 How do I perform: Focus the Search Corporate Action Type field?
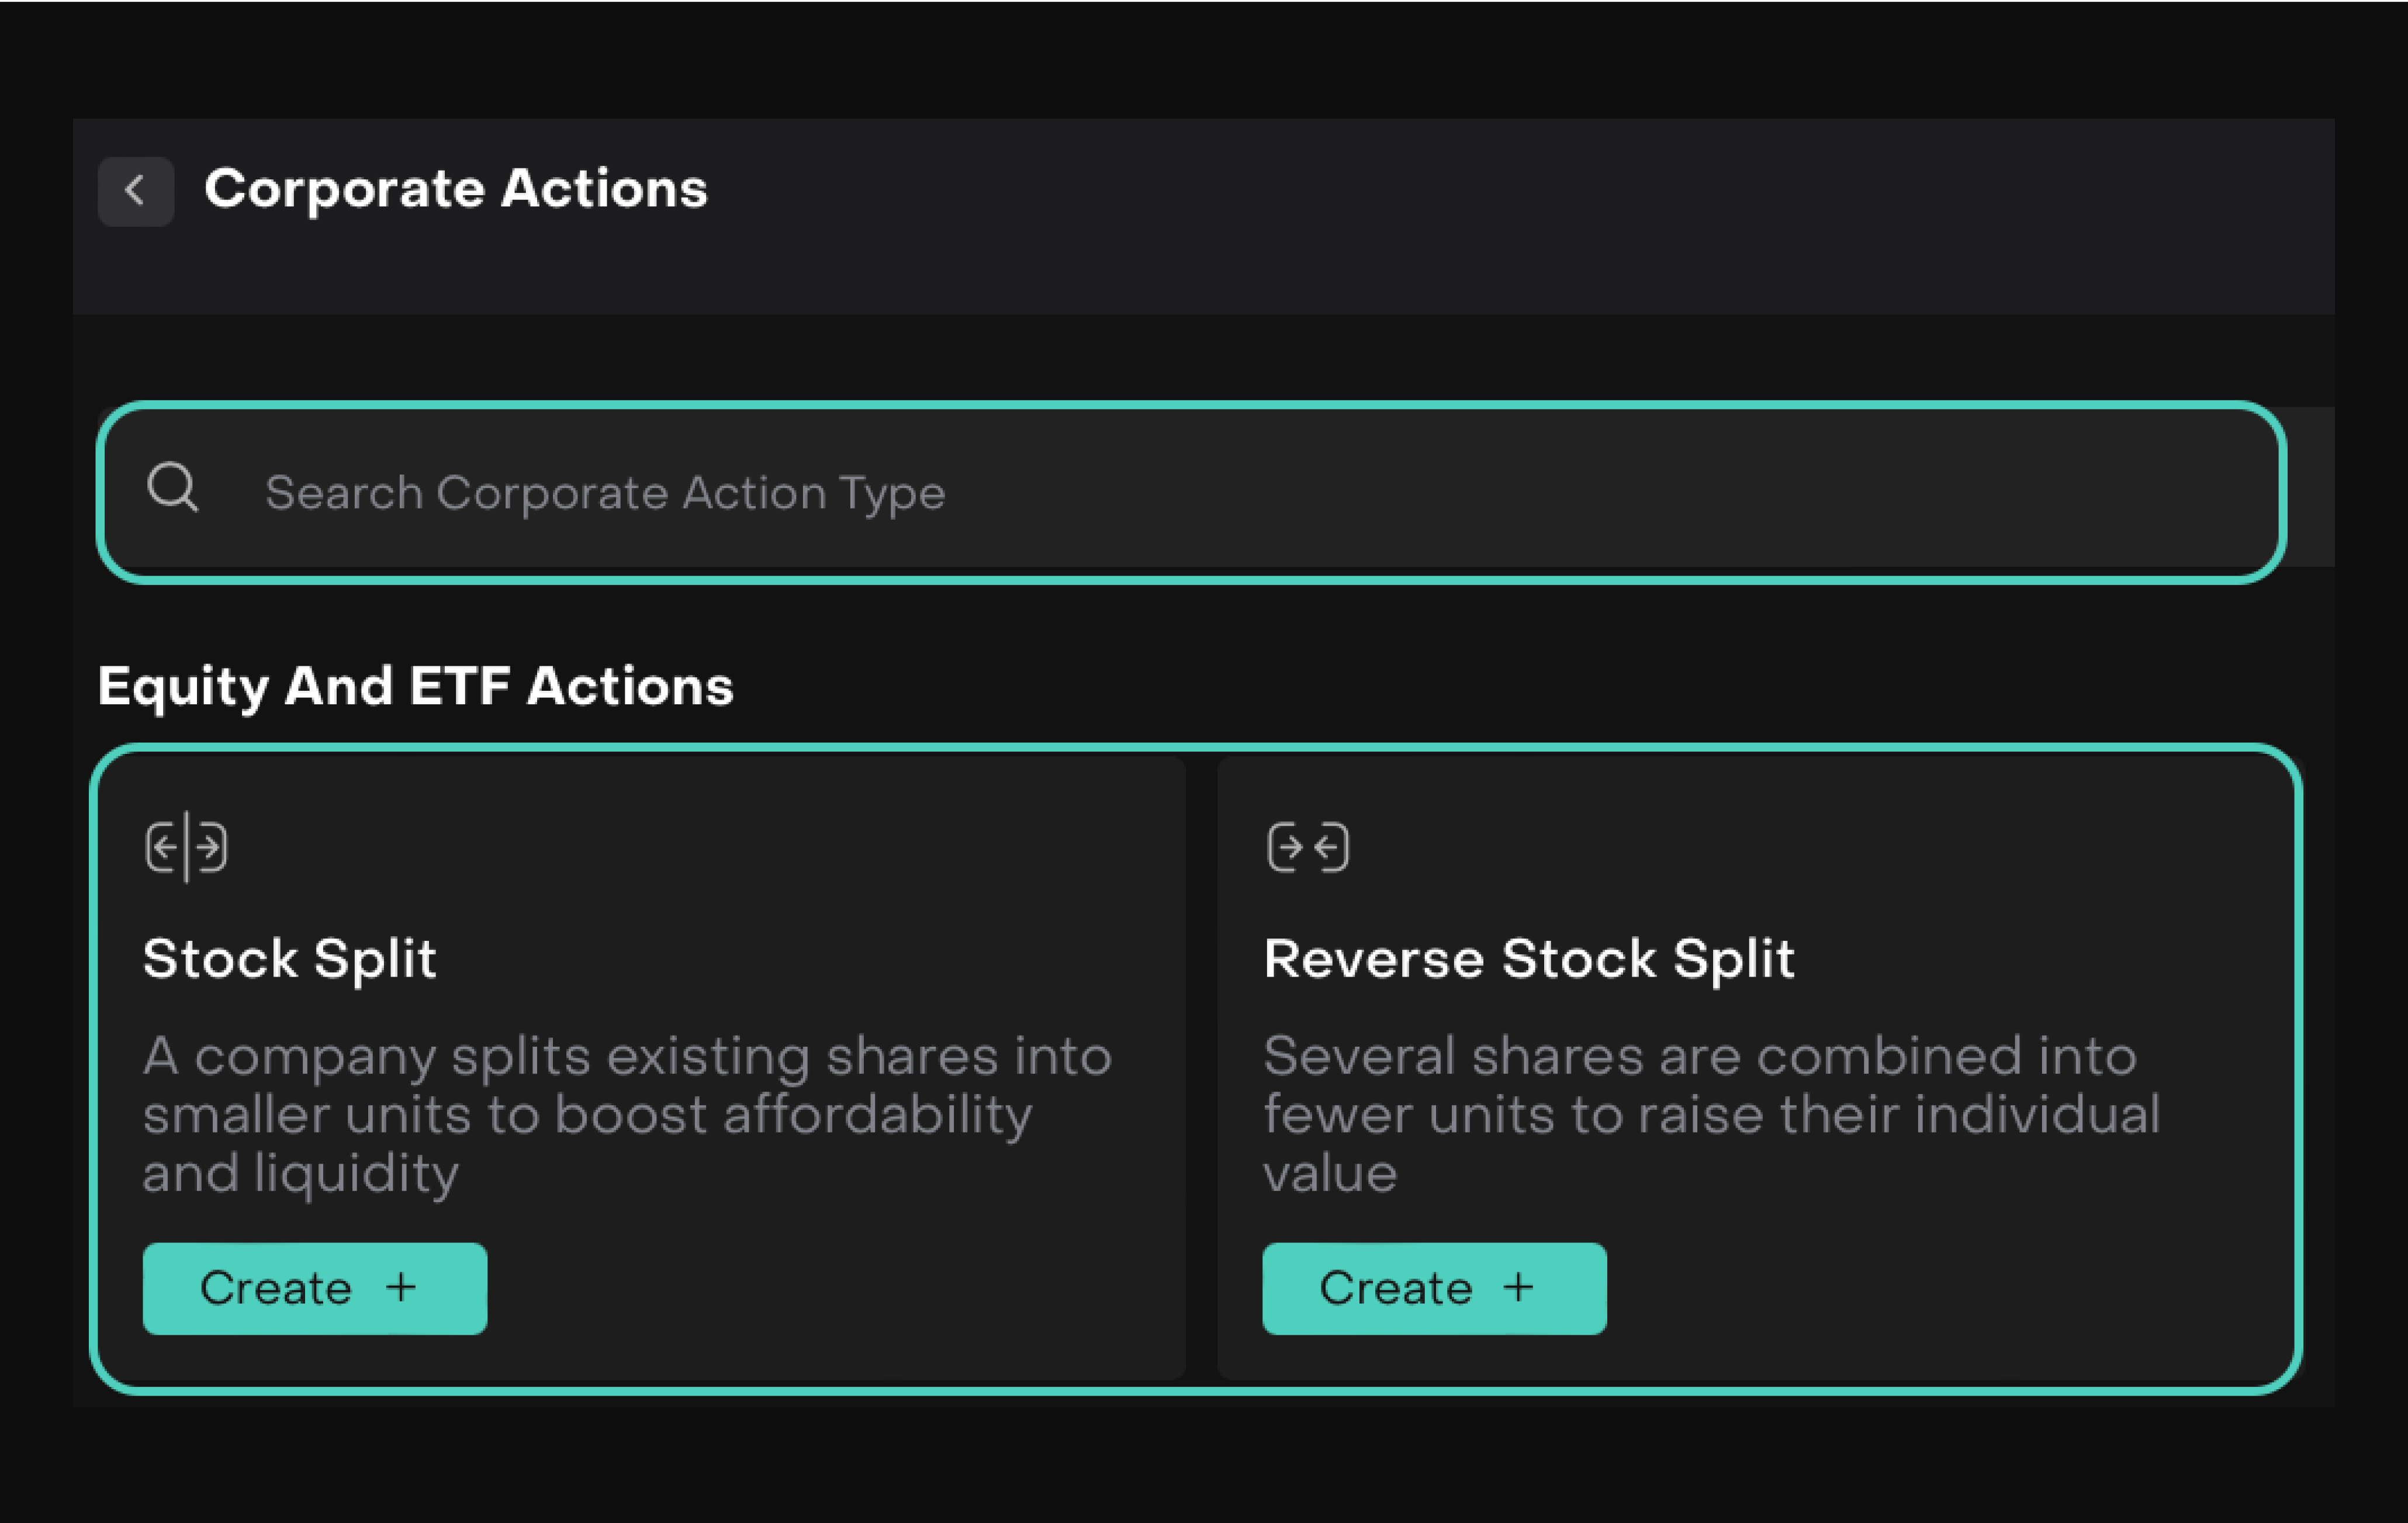click(1200, 492)
